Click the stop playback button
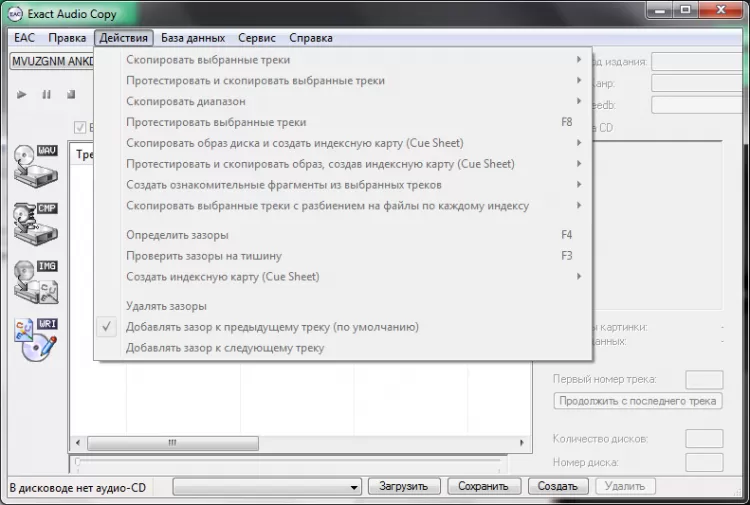The width and height of the screenshot is (750, 505). coord(71,95)
